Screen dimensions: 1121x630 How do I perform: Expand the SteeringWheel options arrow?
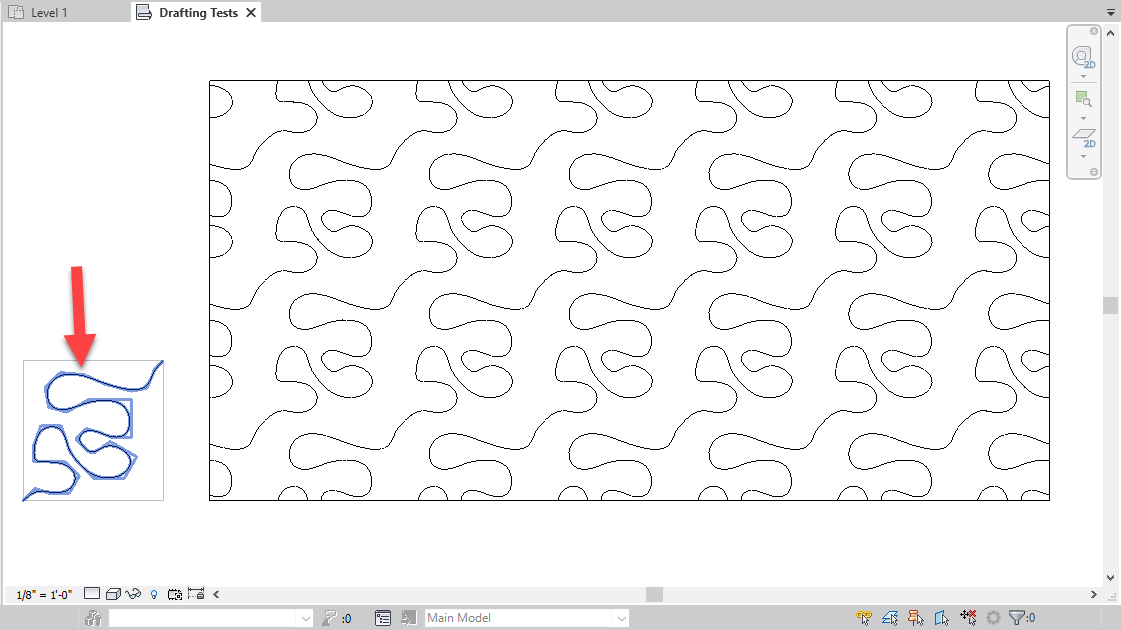coord(1084,78)
